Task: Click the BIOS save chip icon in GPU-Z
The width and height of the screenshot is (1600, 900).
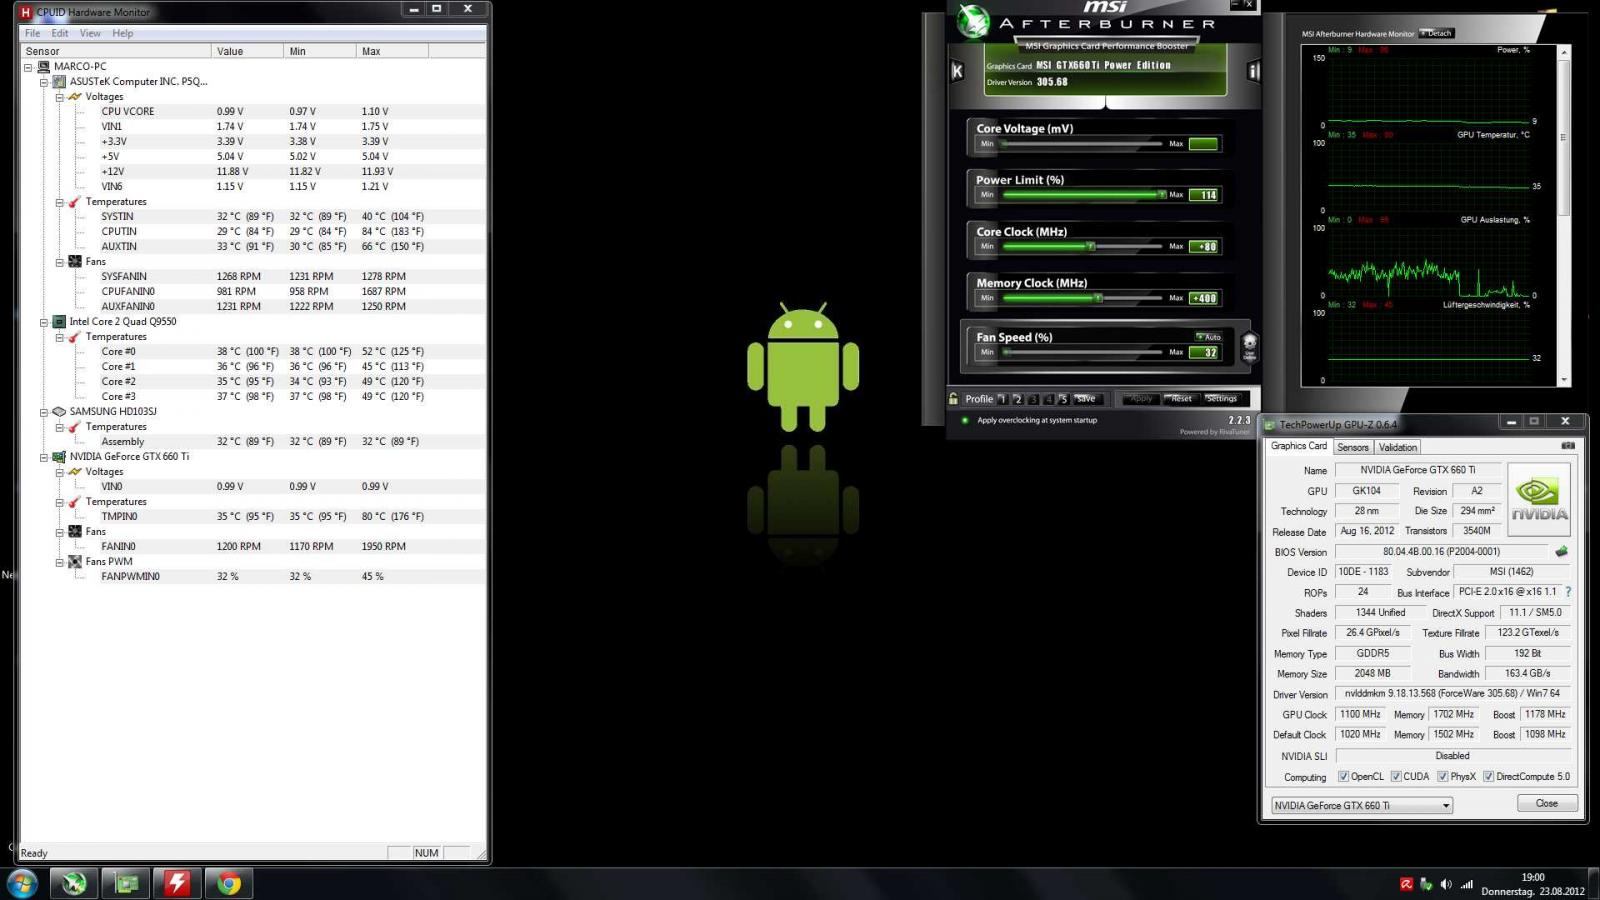Action: point(1561,551)
